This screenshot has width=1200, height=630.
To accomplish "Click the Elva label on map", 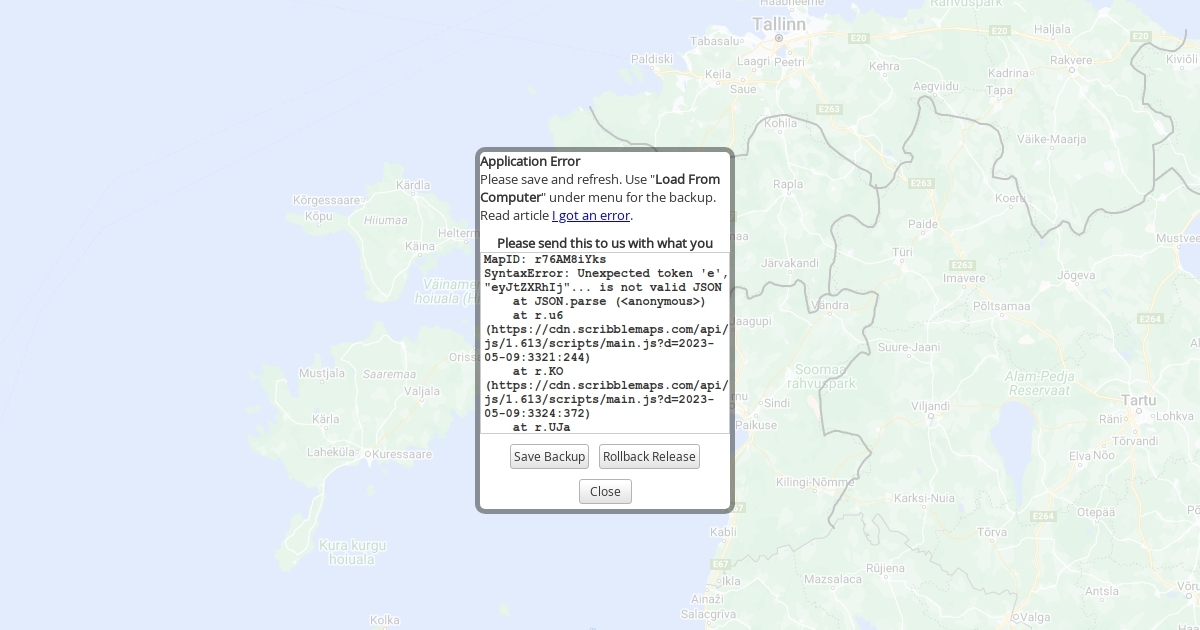I will [1079, 455].
